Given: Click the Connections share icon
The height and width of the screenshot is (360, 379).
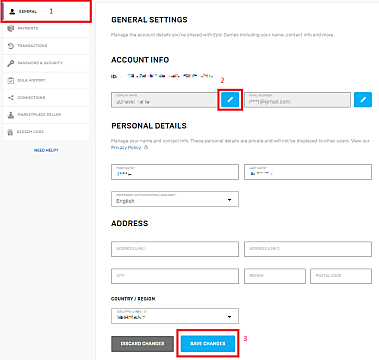Looking at the screenshot, I should tap(11, 98).
